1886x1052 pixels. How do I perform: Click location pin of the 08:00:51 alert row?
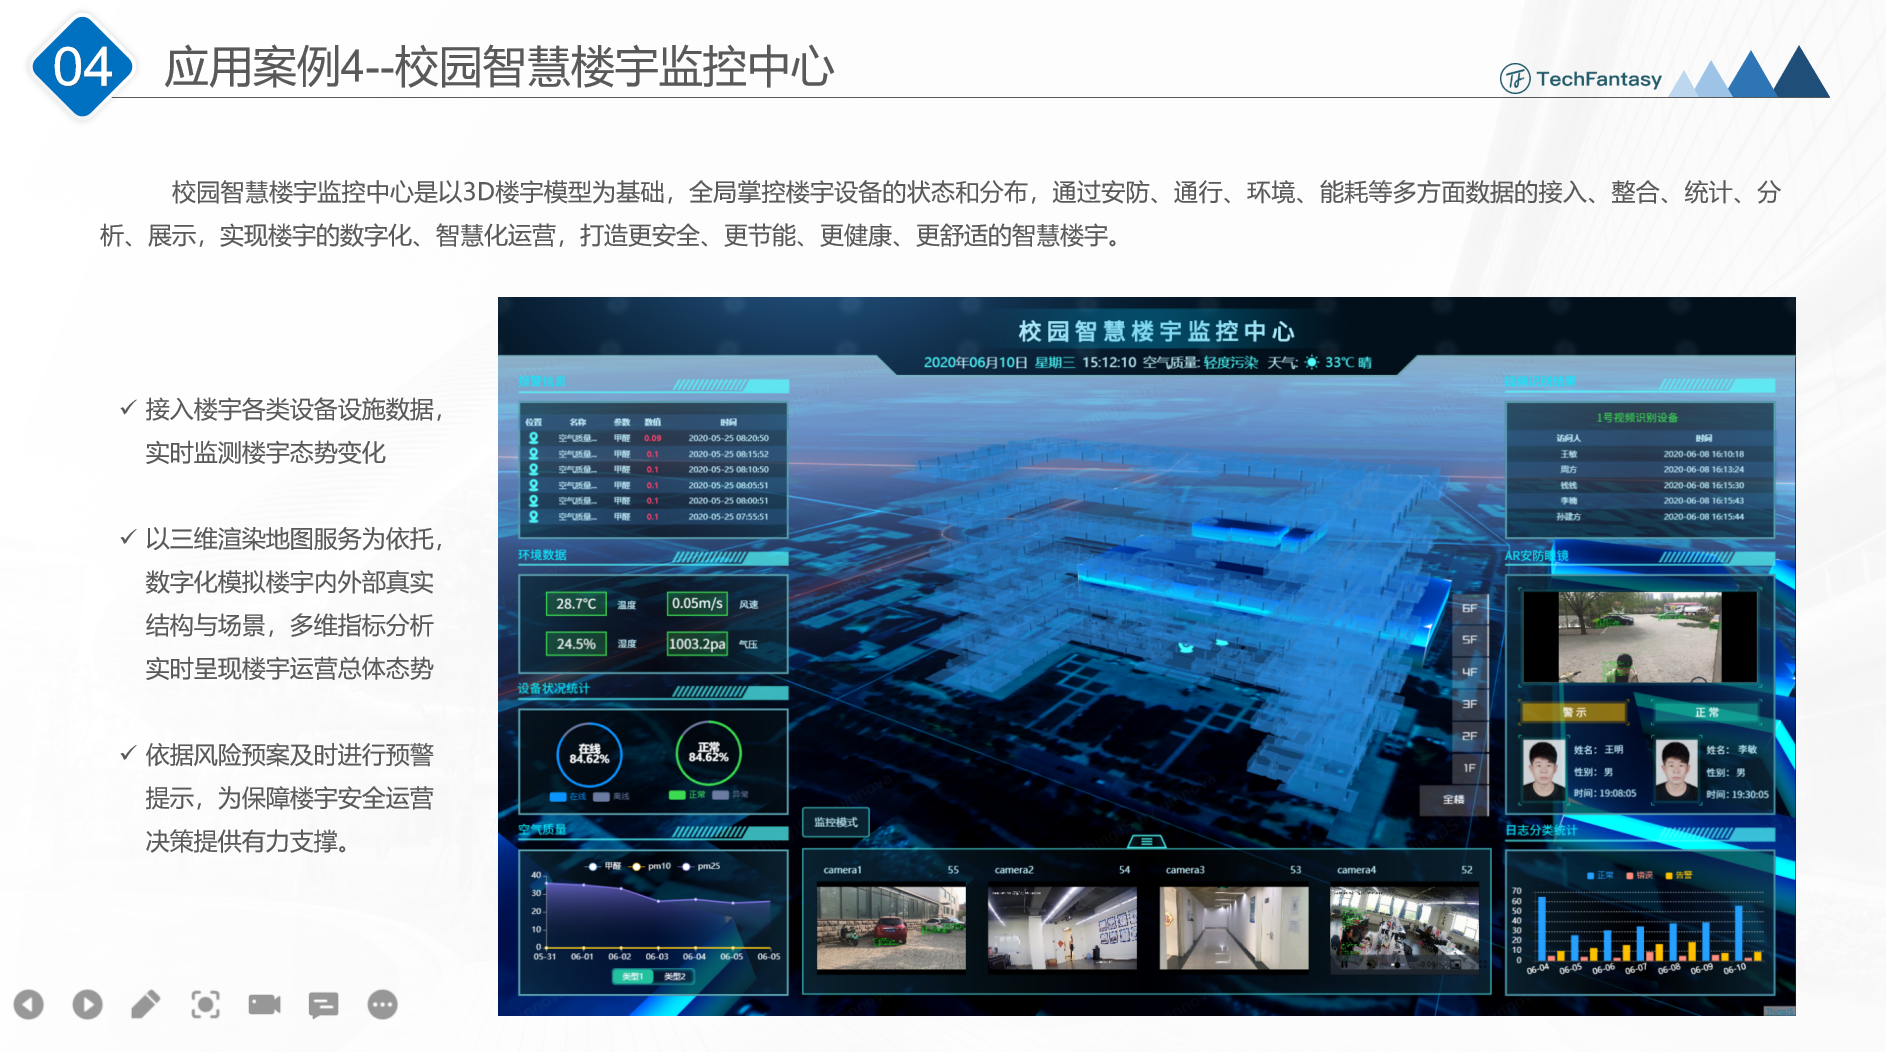tap(534, 501)
